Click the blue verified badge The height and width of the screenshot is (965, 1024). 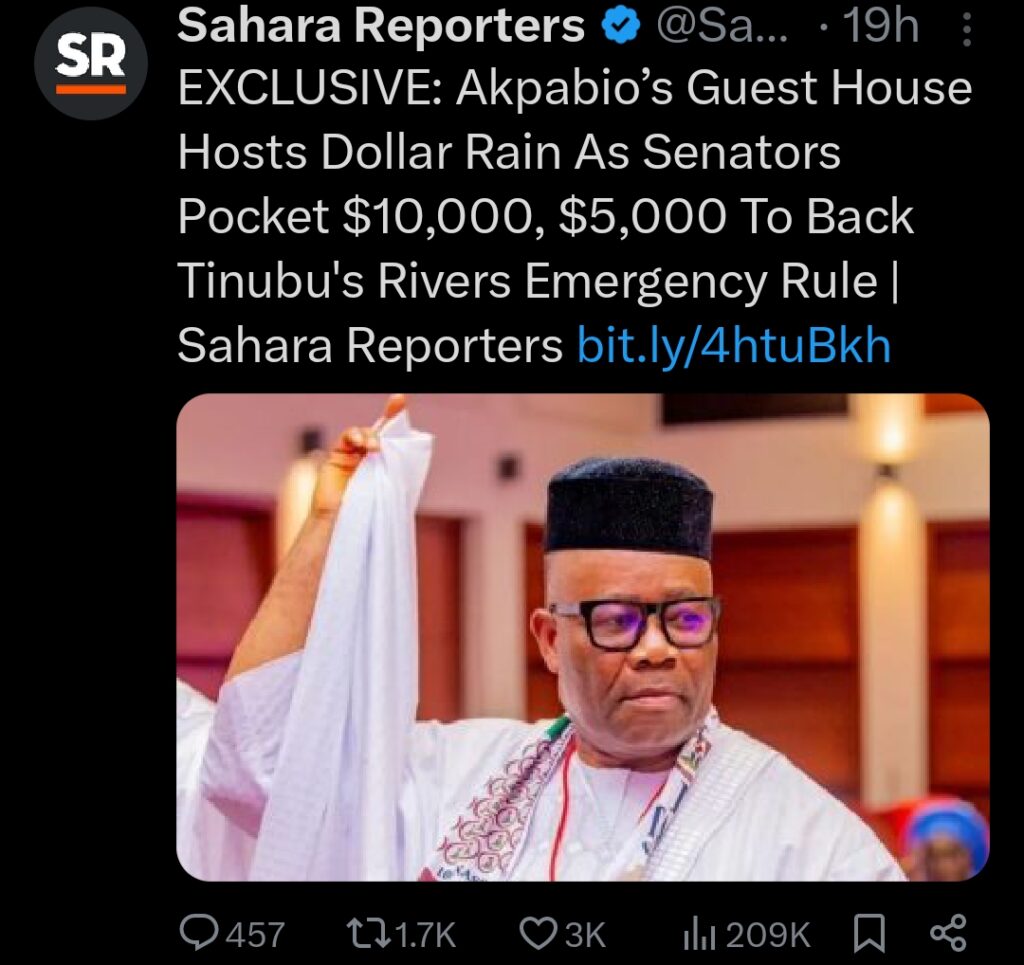[x=620, y=28]
